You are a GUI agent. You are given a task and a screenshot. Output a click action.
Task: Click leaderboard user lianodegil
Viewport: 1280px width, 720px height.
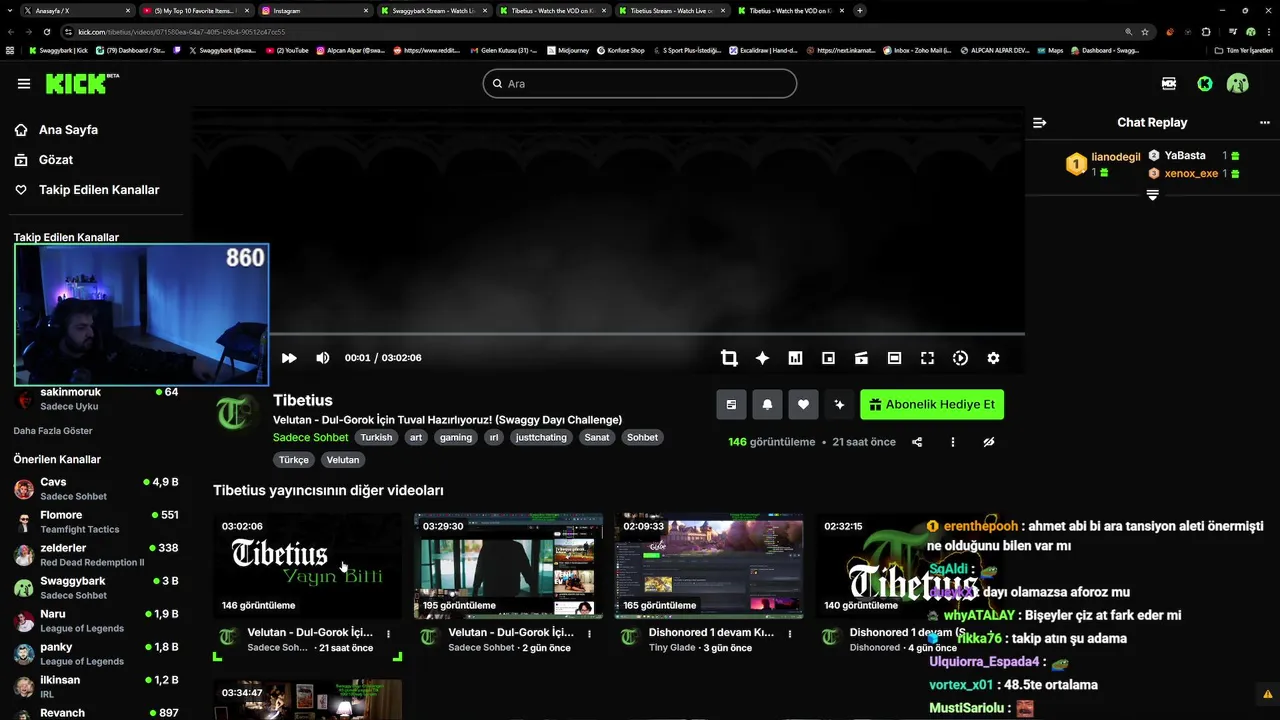[x=1116, y=157]
